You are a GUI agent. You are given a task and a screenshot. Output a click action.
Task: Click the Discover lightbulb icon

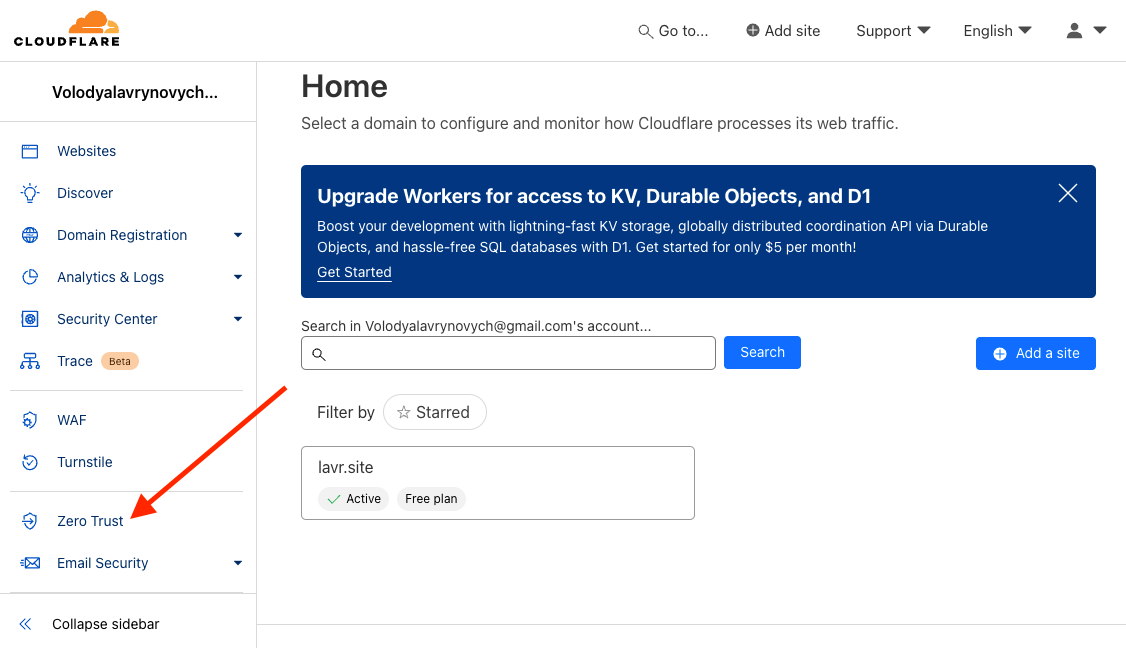[30, 193]
